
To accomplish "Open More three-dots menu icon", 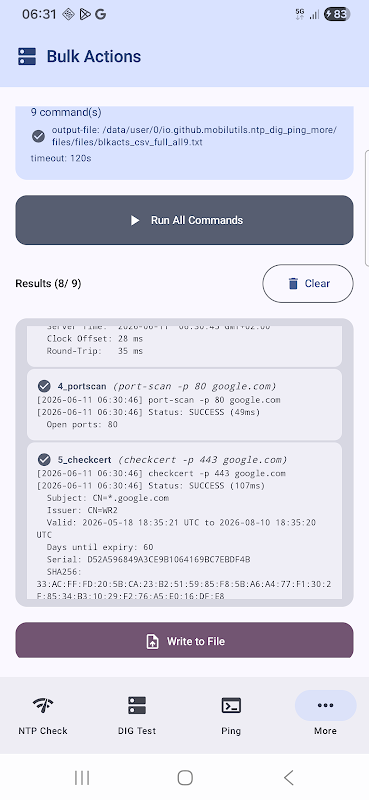I will pyautogui.click(x=325, y=706).
